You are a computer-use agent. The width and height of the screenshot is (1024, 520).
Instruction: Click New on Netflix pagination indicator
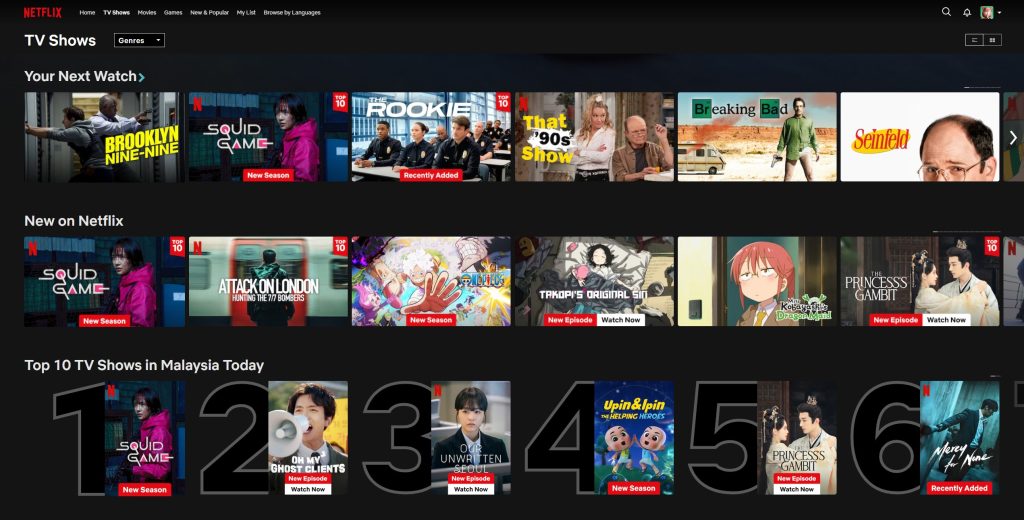[967, 231]
